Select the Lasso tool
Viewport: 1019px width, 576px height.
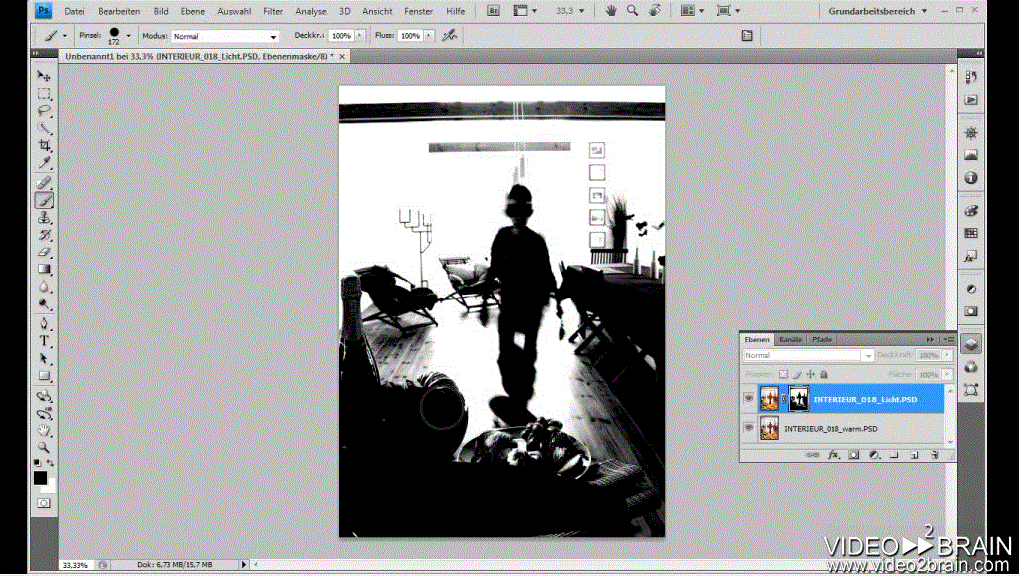coord(44,111)
